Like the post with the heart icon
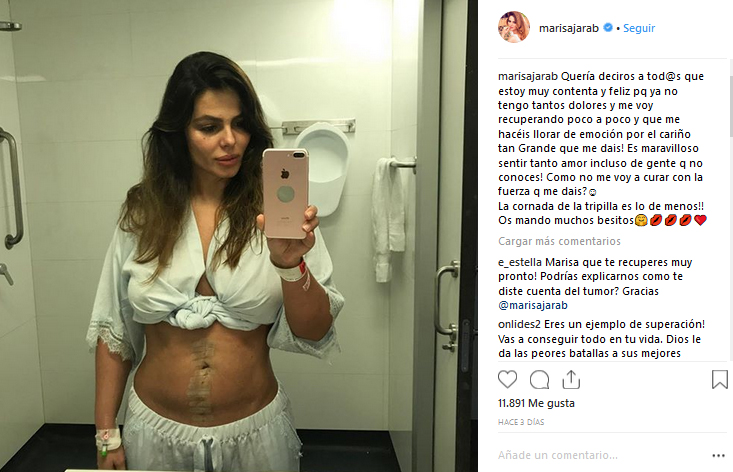The image size is (733, 472). pyautogui.click(x=507, y=379)
